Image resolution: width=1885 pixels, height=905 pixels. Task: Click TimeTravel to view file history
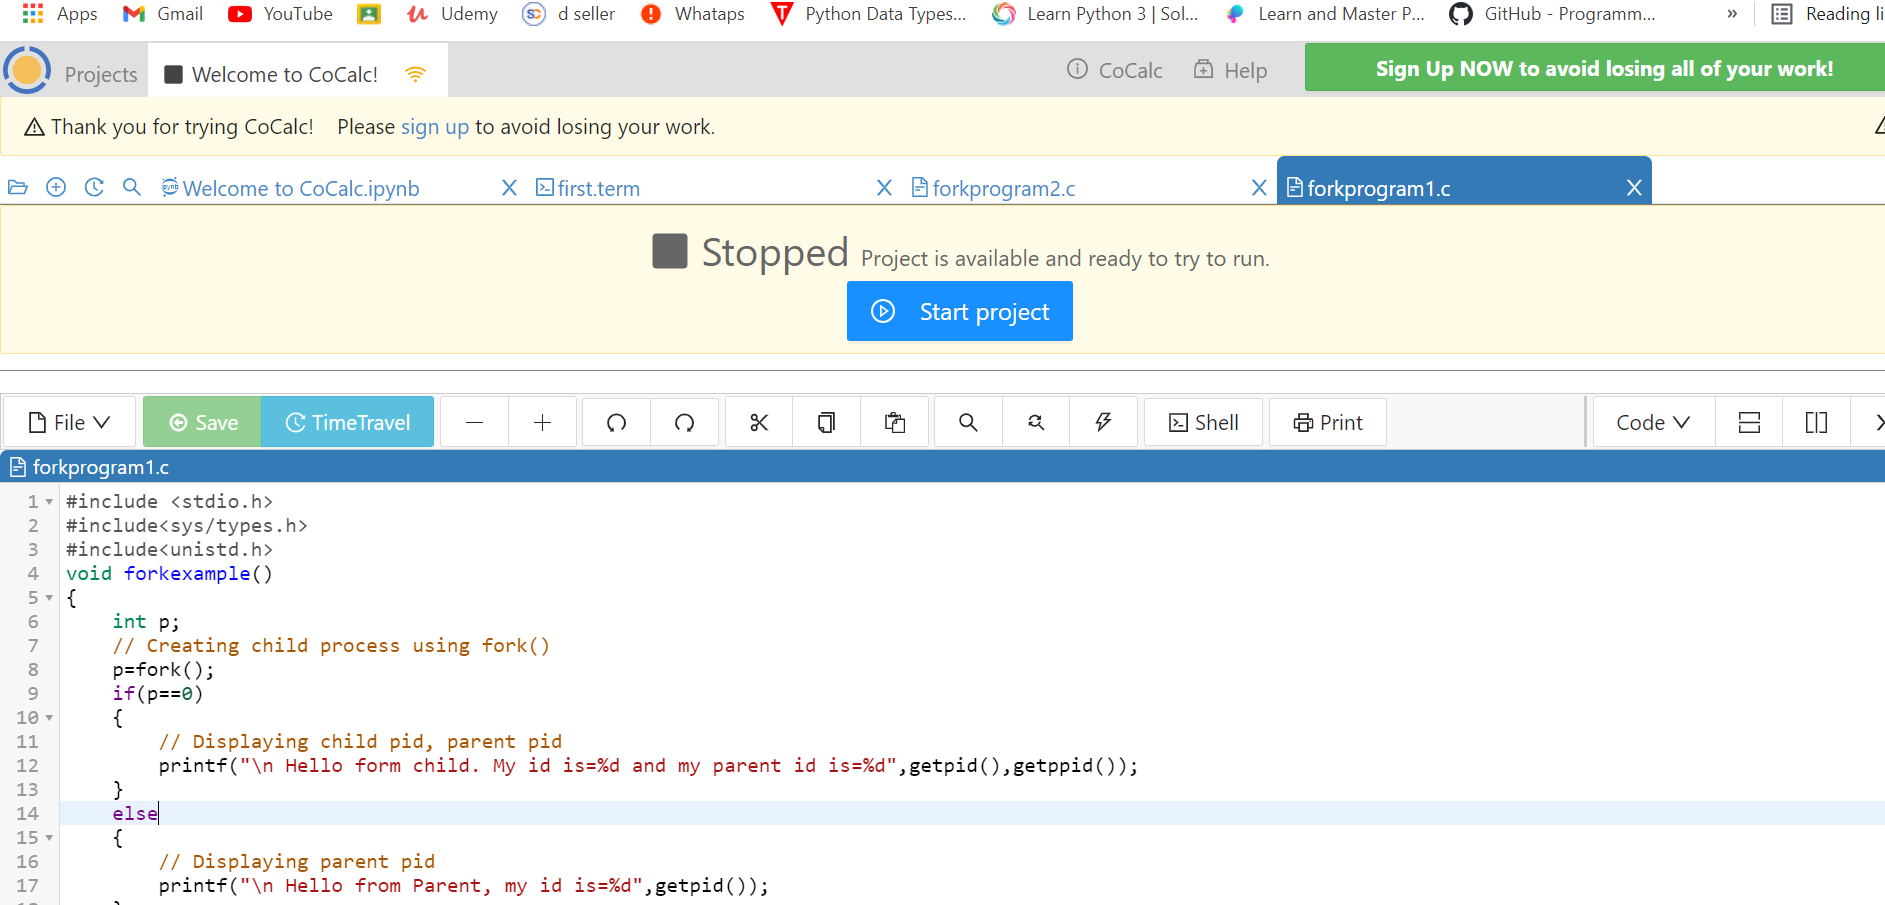point(347,422)
